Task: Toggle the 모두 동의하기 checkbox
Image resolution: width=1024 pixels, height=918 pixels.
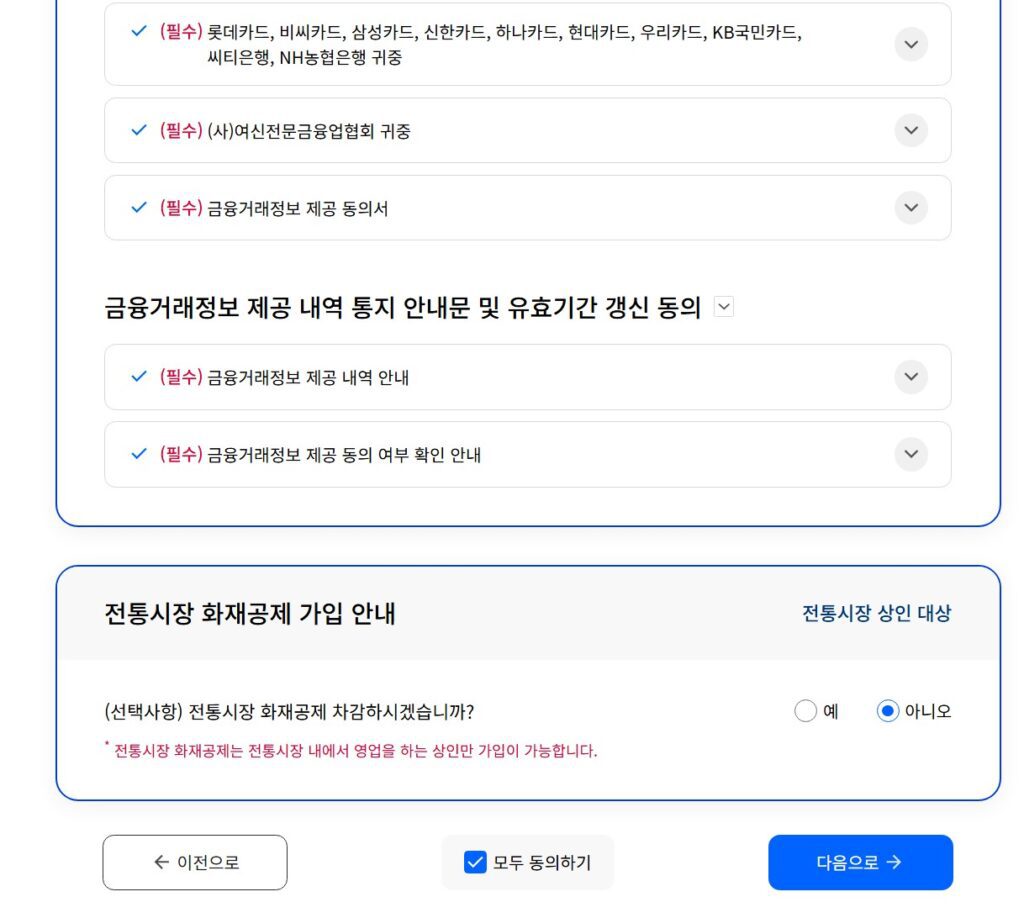Action: click(x=474, y=861)
